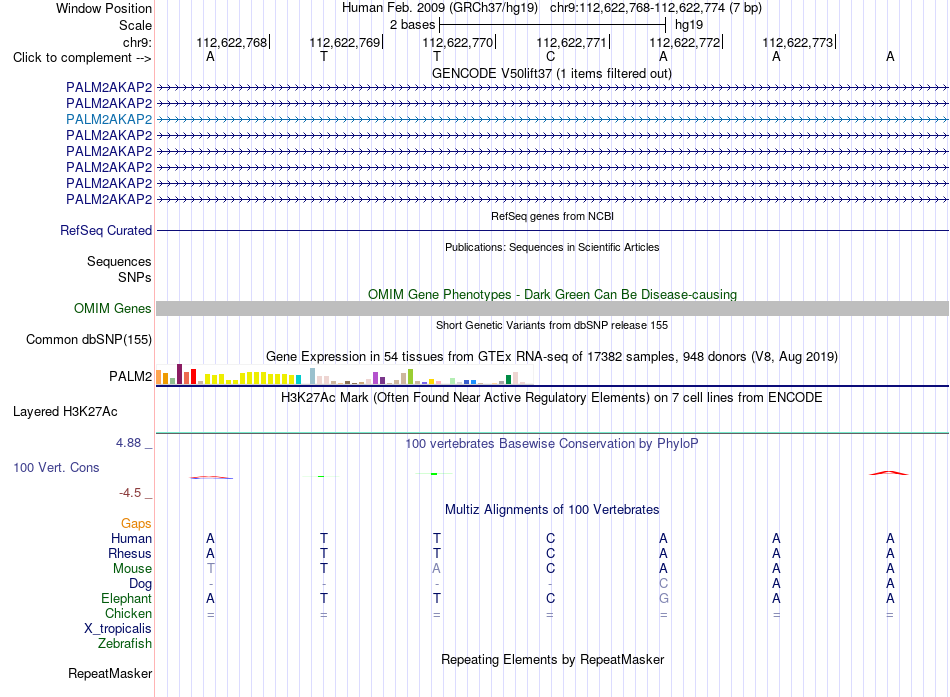950x697 pixels.
Task: Click the Mouse alignment row label
Action: point(132,569)
